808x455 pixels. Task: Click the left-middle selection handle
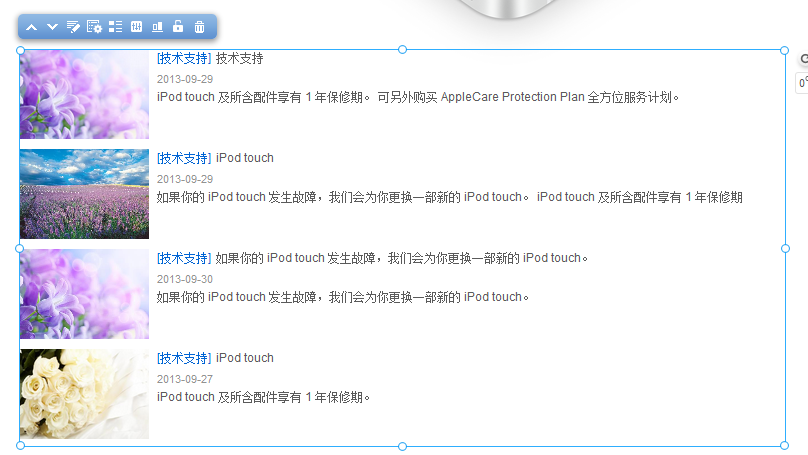tap(20, 248)
